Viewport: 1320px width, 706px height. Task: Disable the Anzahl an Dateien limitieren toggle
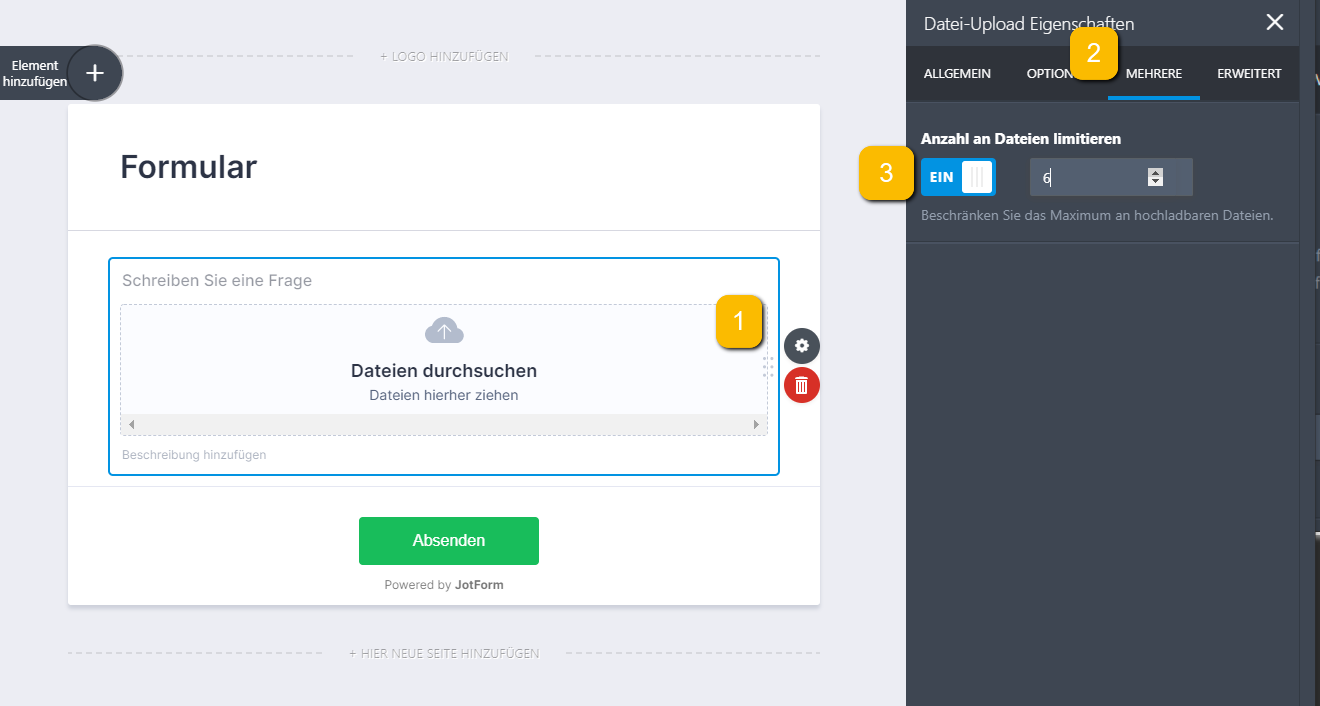(958, 177)
